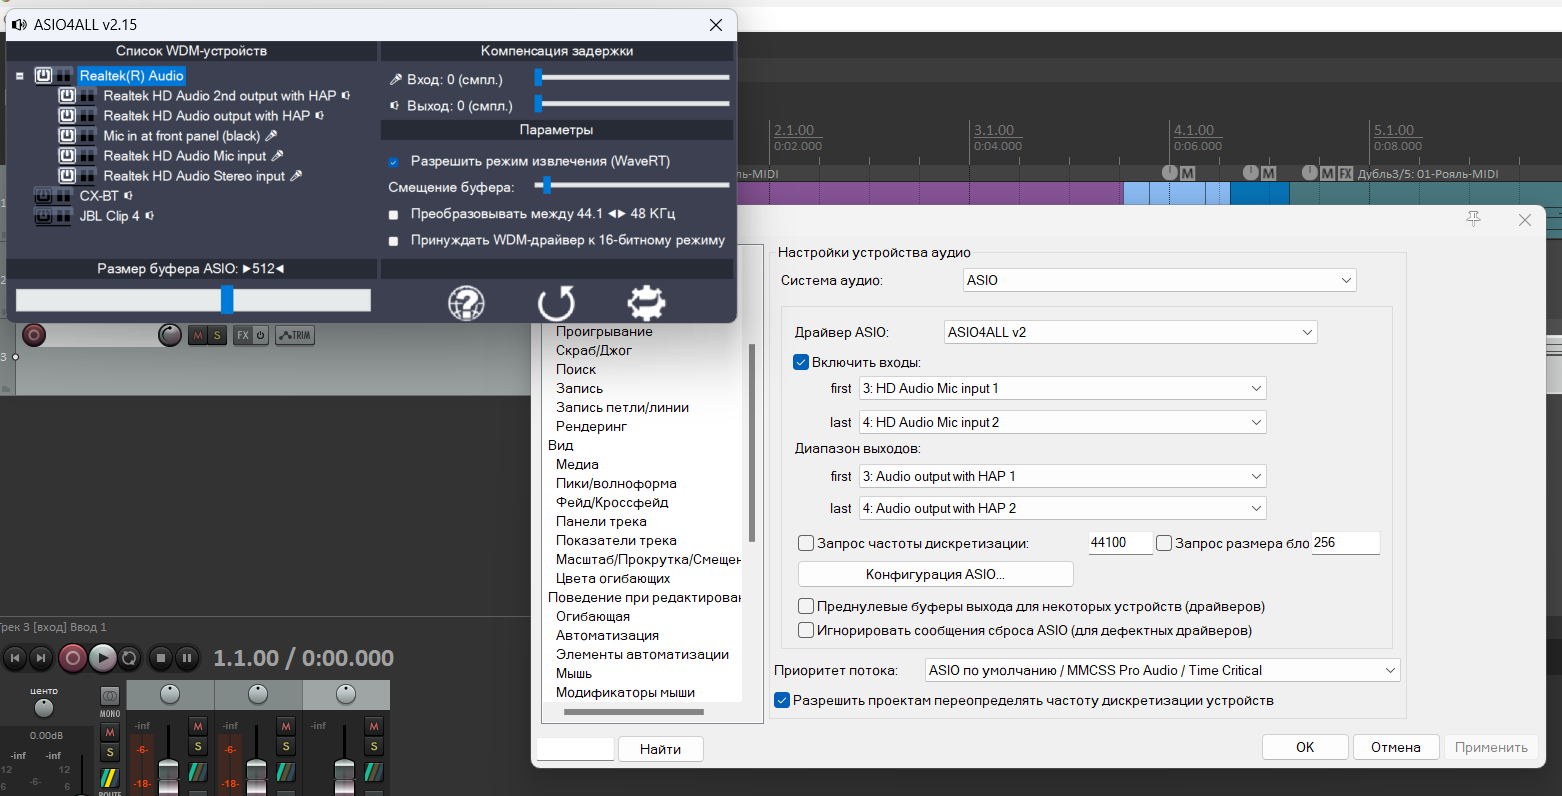Open 'Рендеринг' preferences section
This screenshot has width=1562, height=796.
point(592,426)
